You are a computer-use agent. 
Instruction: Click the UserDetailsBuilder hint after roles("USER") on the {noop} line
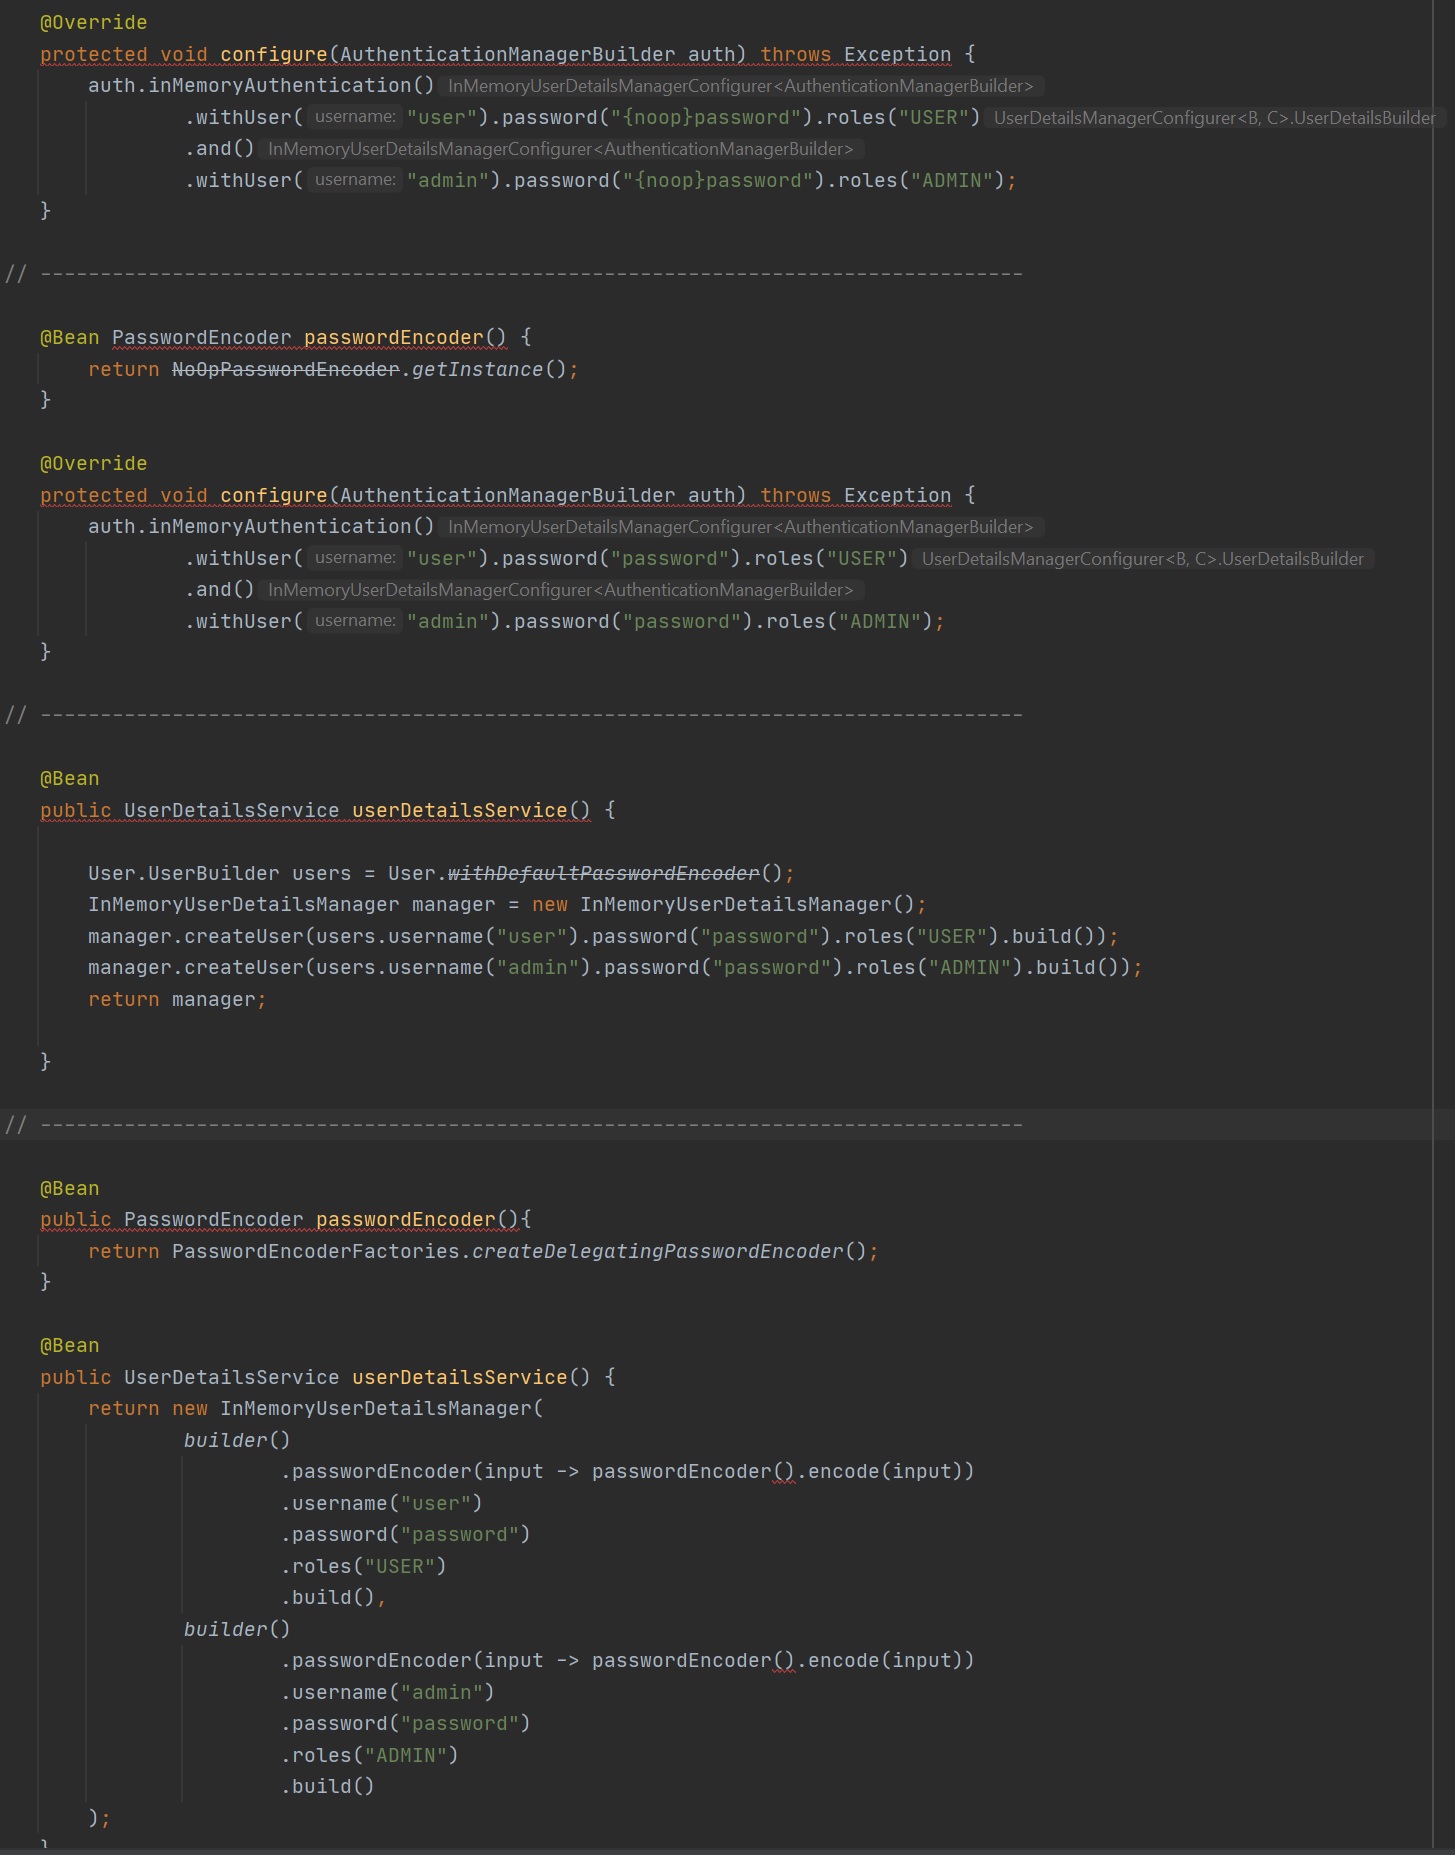[x=1214, y=118]
